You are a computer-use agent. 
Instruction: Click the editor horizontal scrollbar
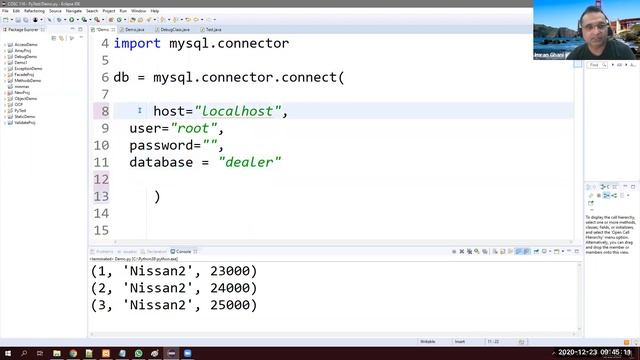point(343,242)
